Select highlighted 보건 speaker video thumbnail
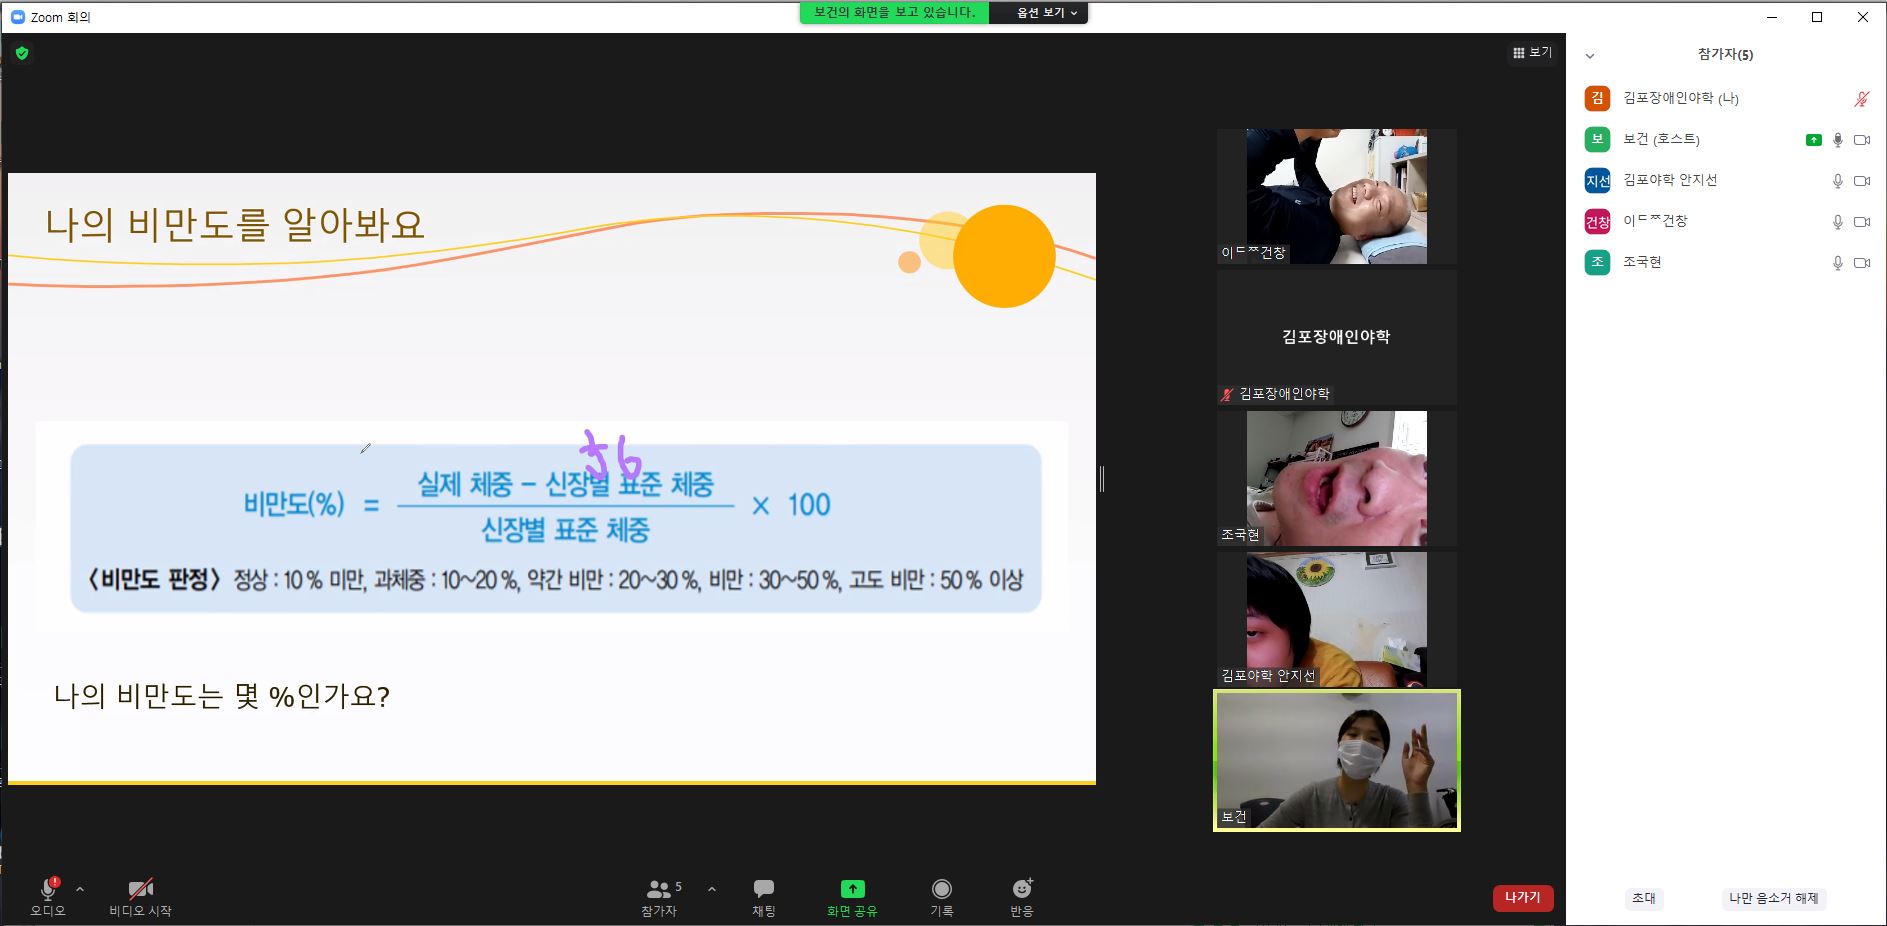1887x926 pixels. pyautogui.click(x=1337, y=760)
